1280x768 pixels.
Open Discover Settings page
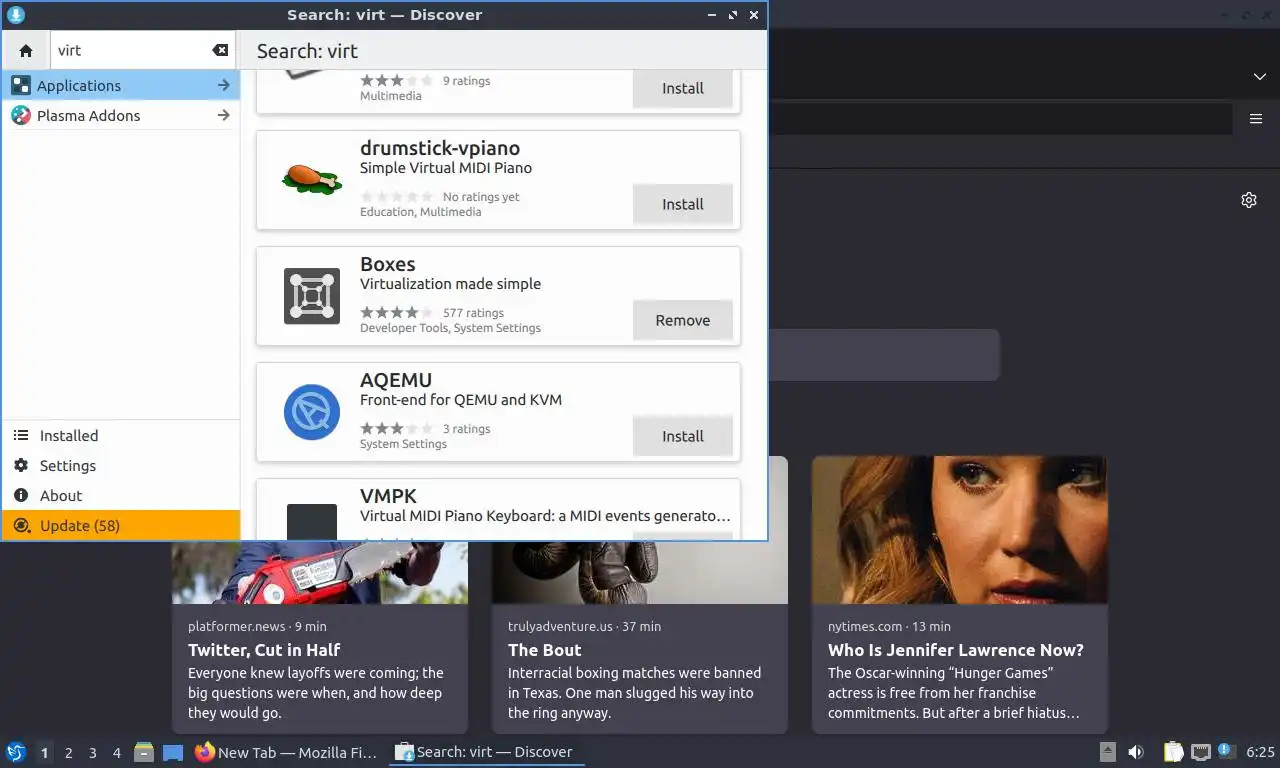(x=121, y=465)
